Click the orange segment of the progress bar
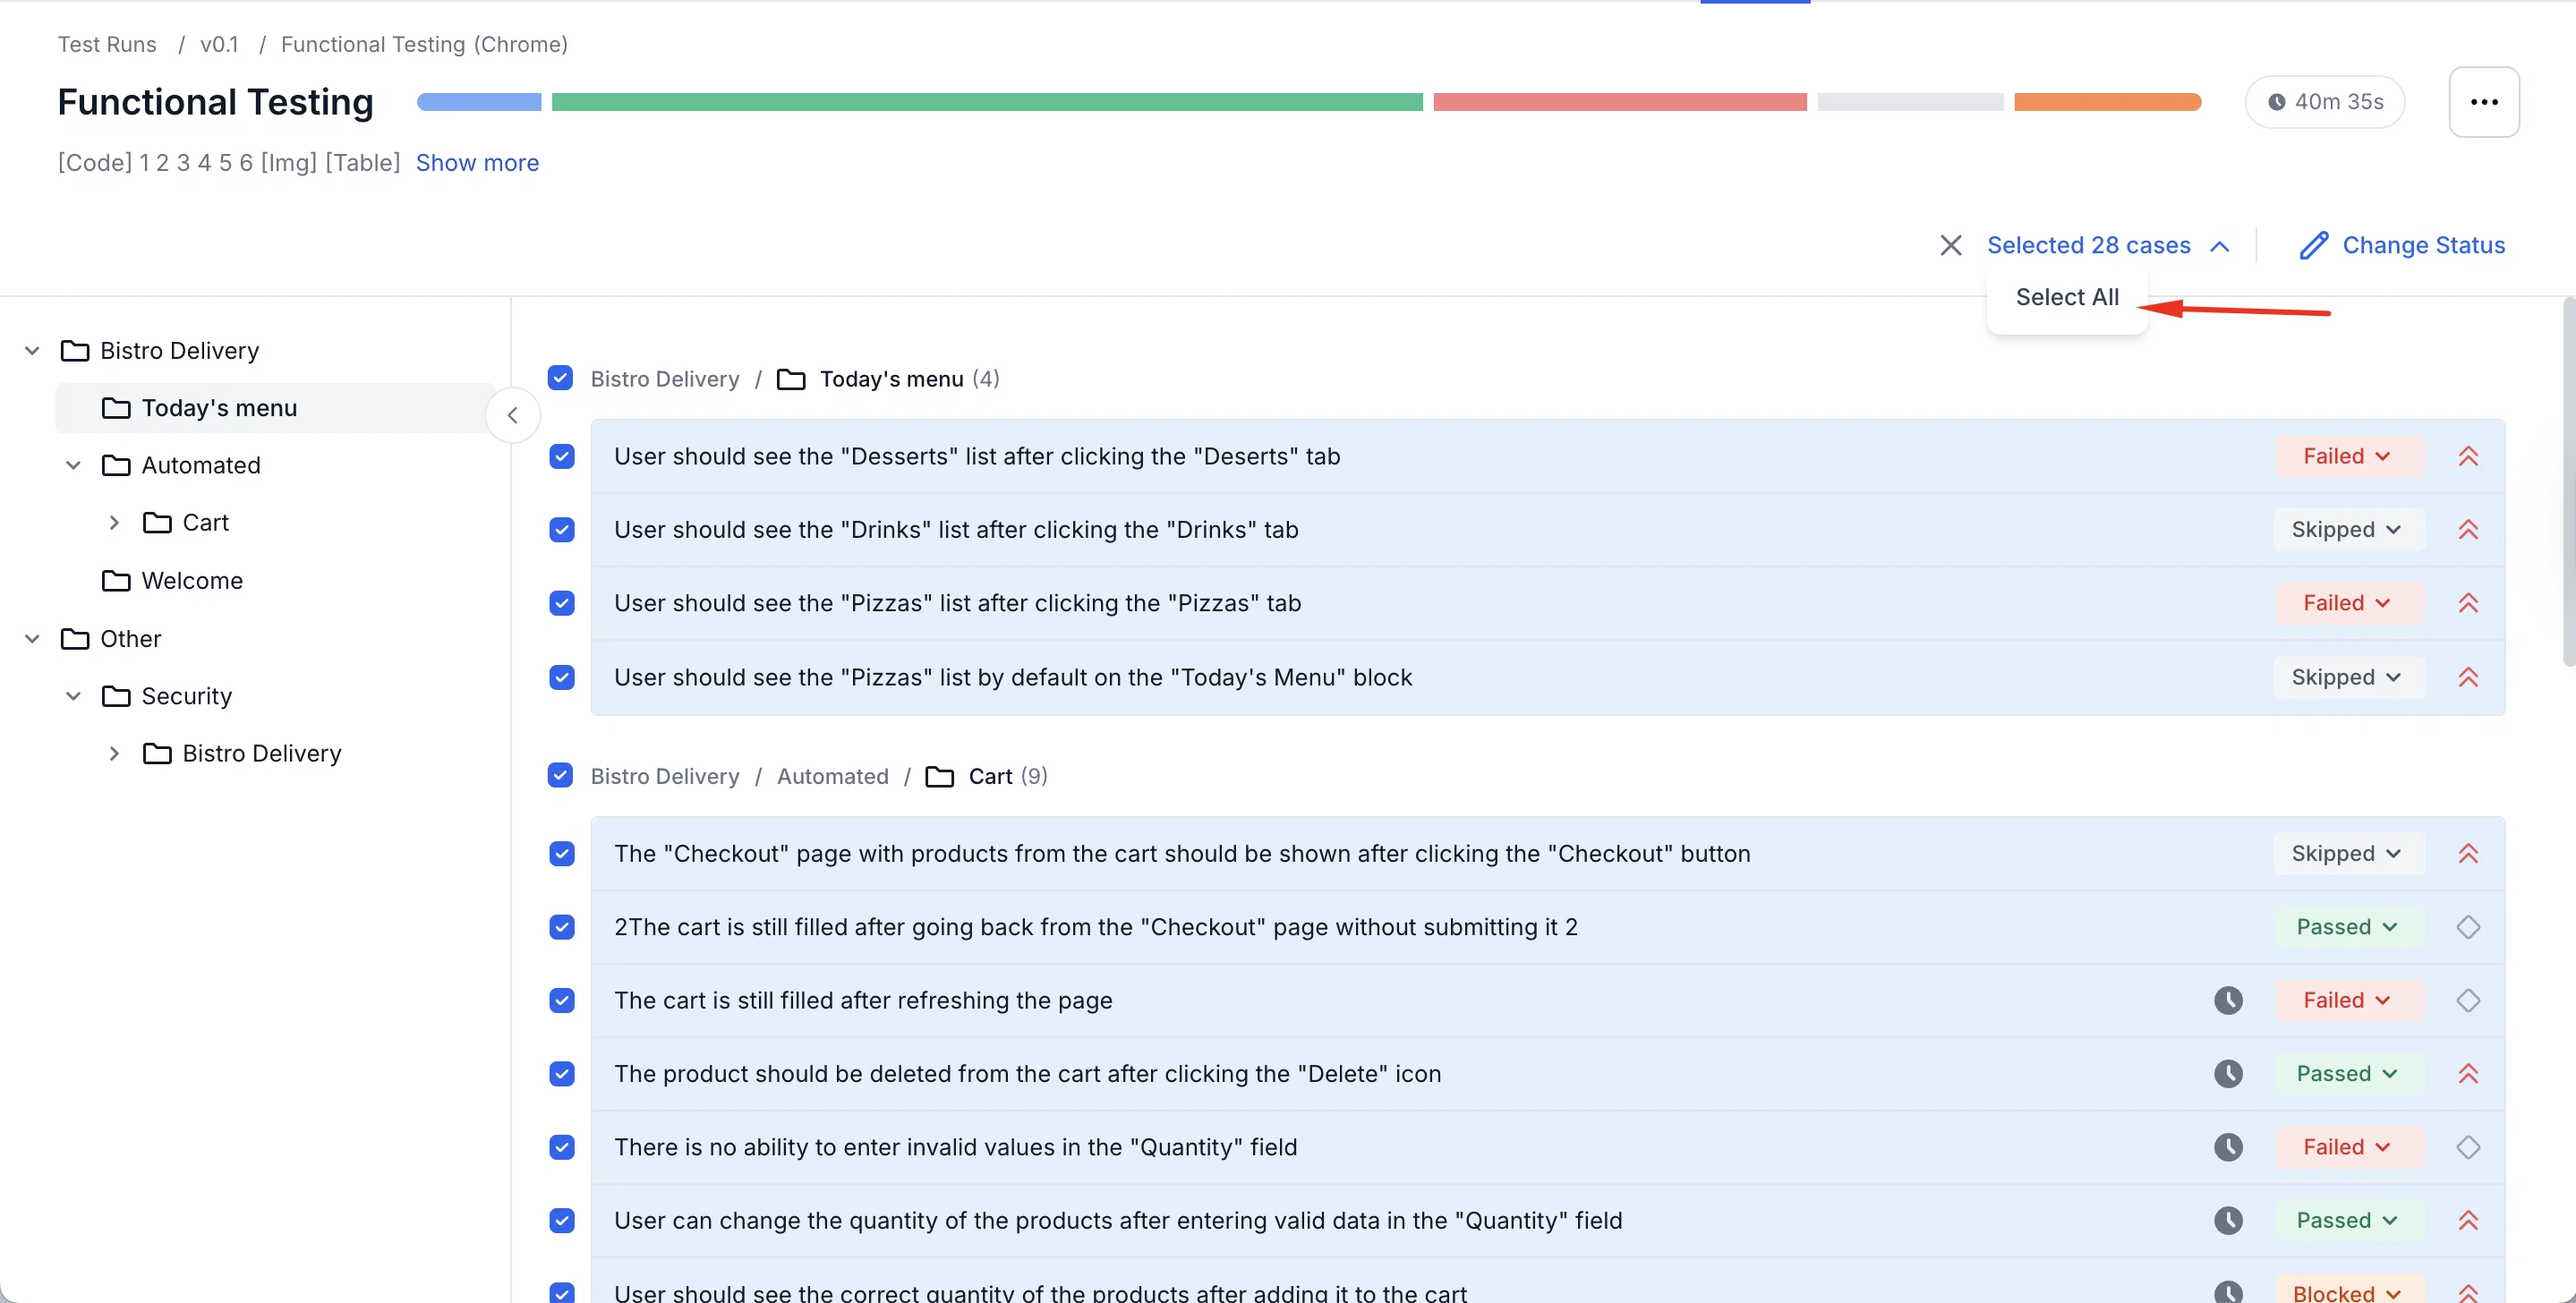The image size is (2576, 1303). 2108,102
